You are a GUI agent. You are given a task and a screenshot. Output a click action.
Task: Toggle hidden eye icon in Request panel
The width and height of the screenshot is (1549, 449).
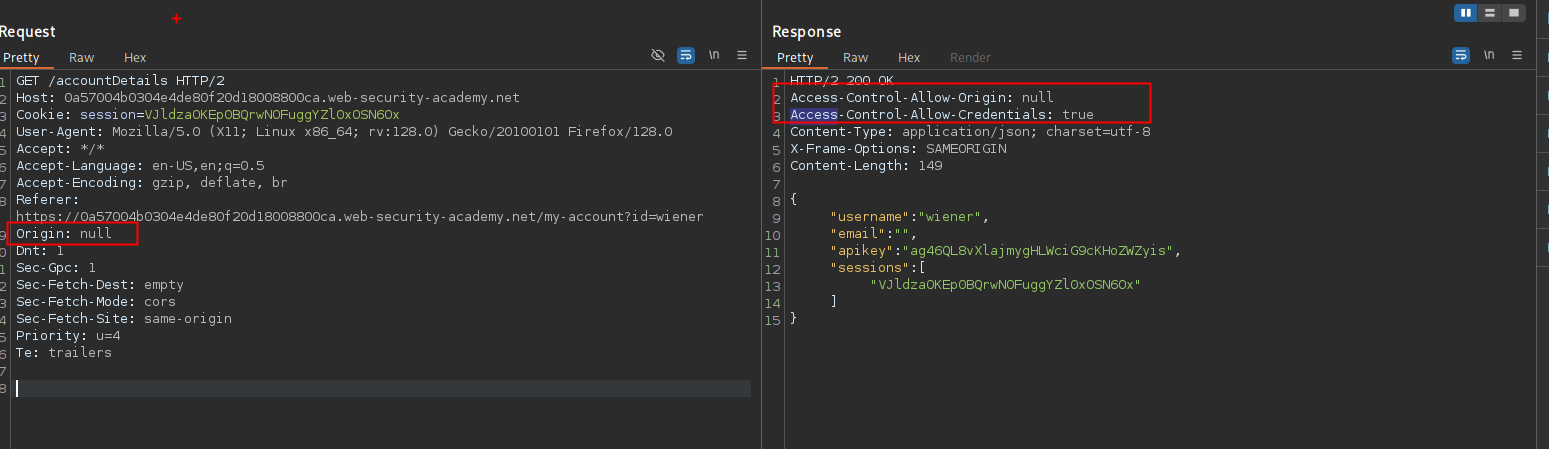click(x=658, y=56)
